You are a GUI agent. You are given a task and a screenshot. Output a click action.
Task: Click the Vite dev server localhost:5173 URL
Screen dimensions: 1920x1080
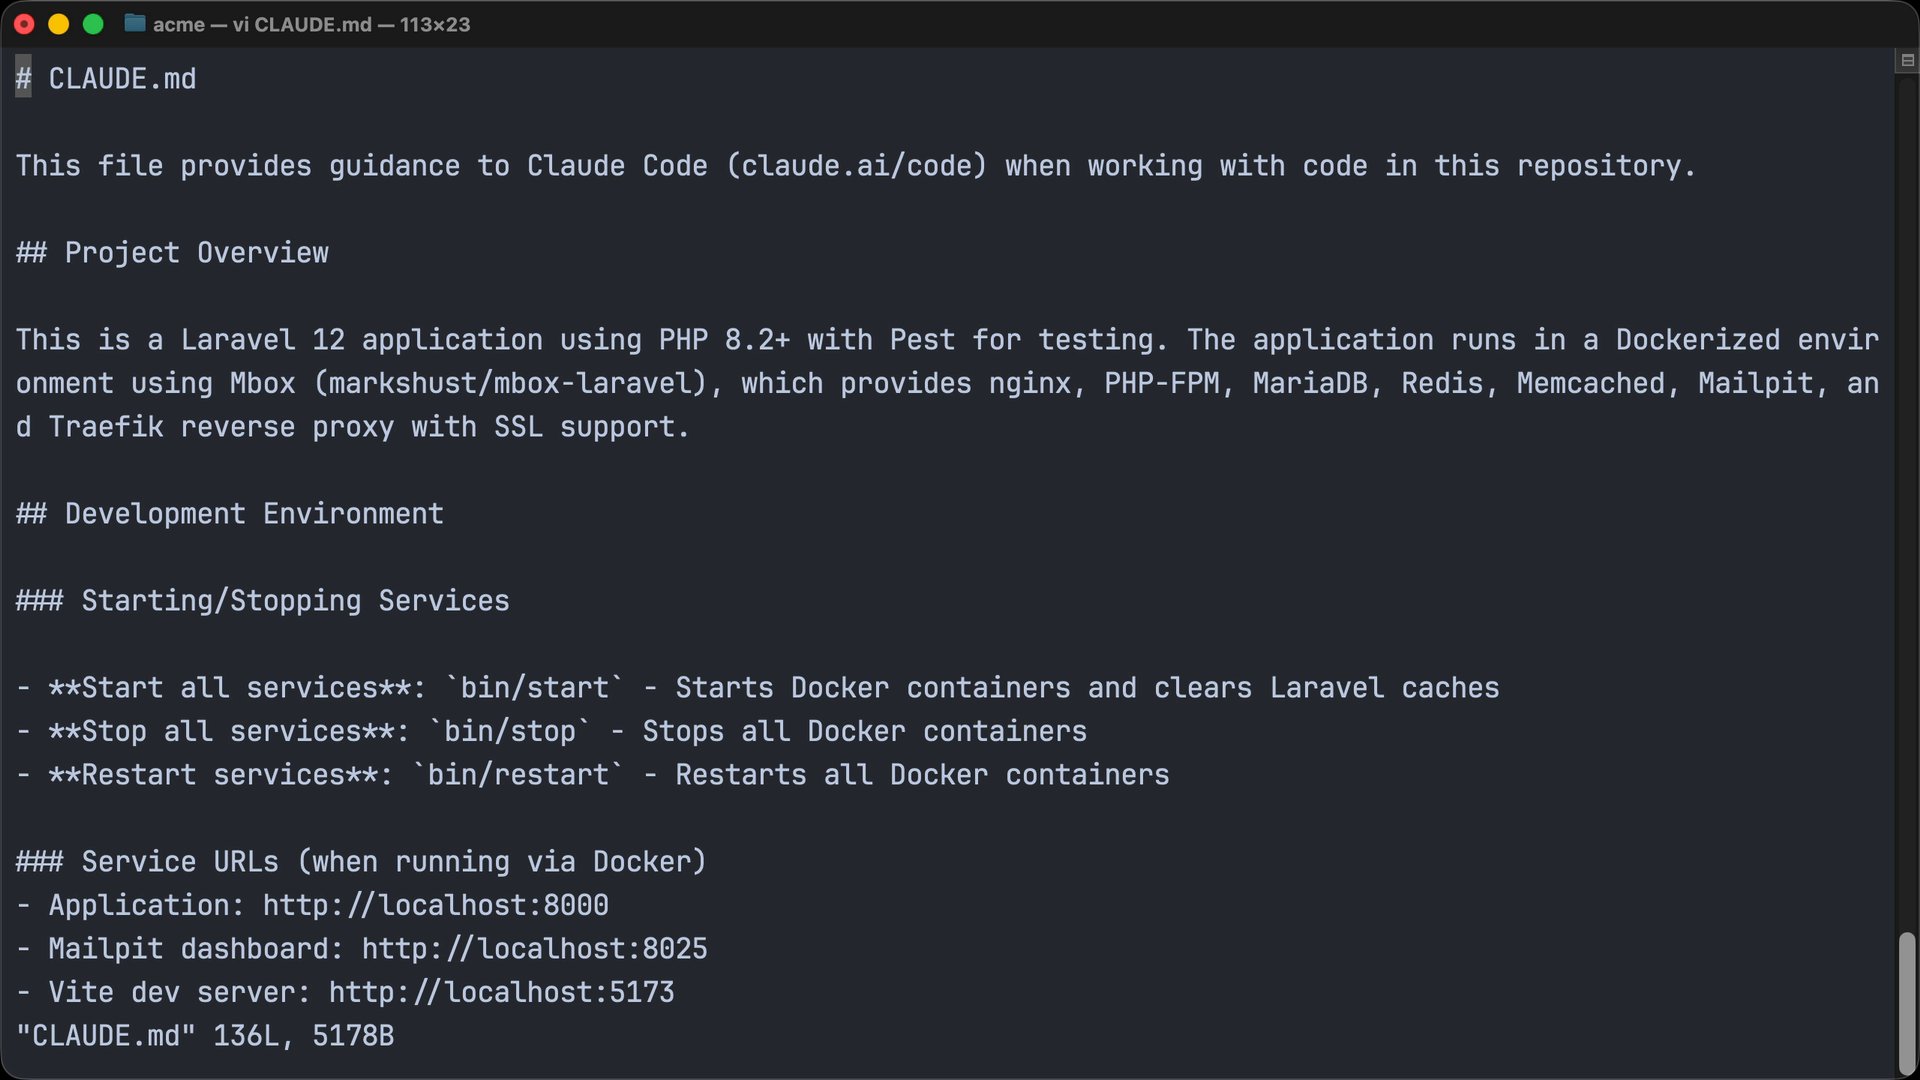(501, 993)
